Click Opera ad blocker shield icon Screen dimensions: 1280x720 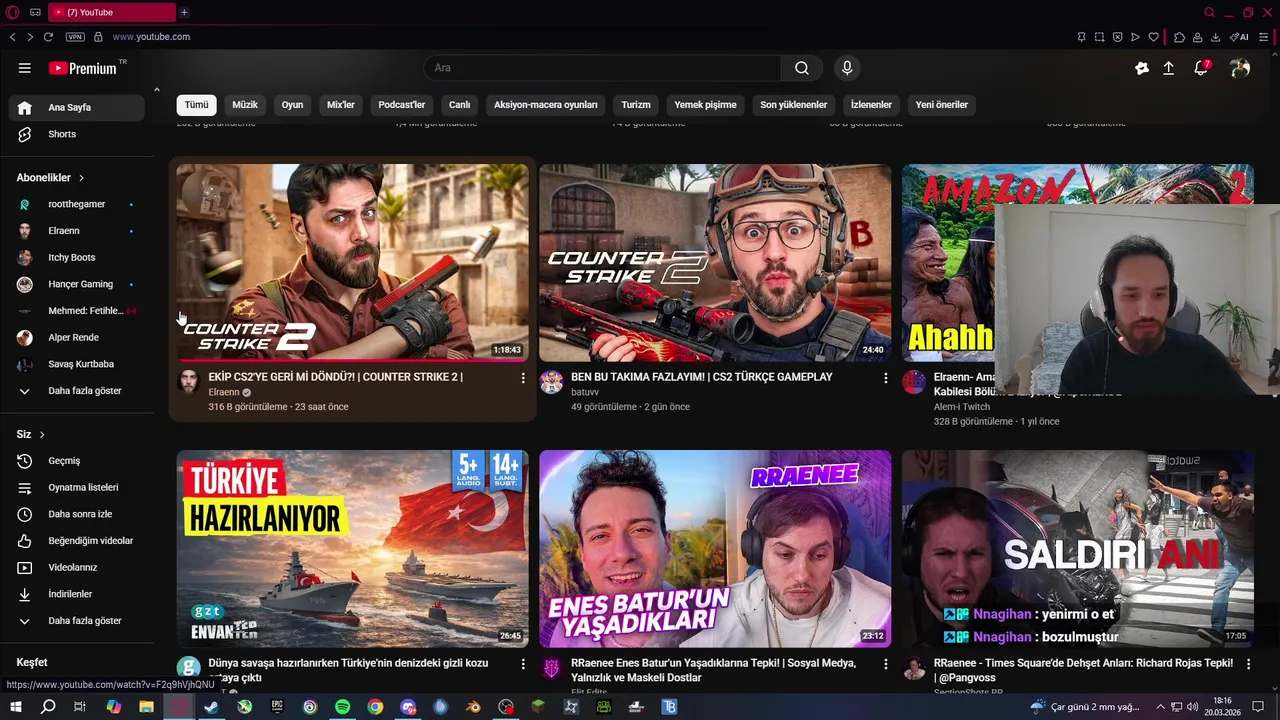pos(1117,37)
